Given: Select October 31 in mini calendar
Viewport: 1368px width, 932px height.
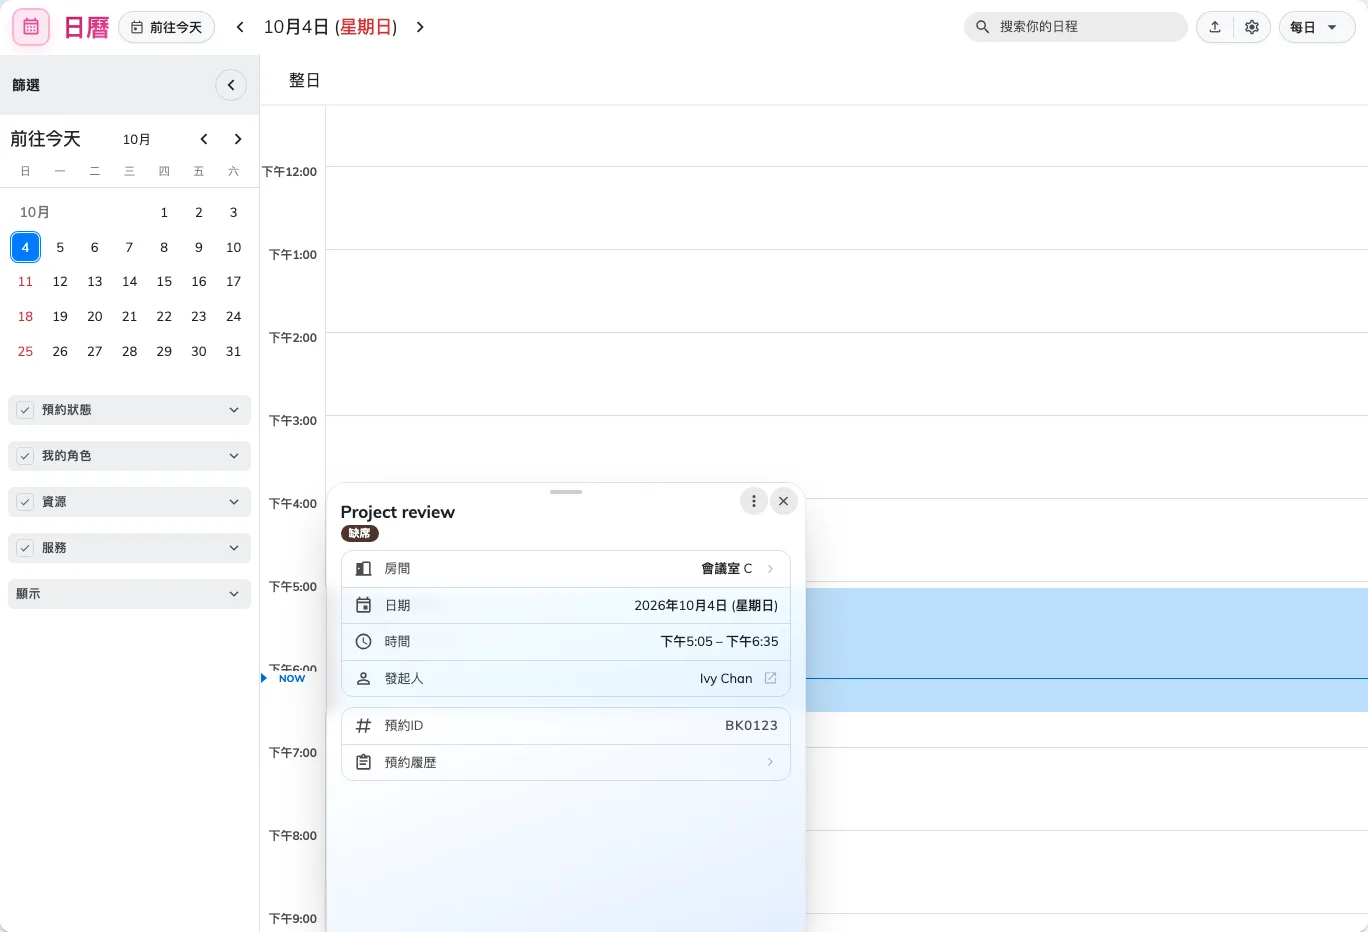Looking at the screenshot, I should [x=233, y=351].
